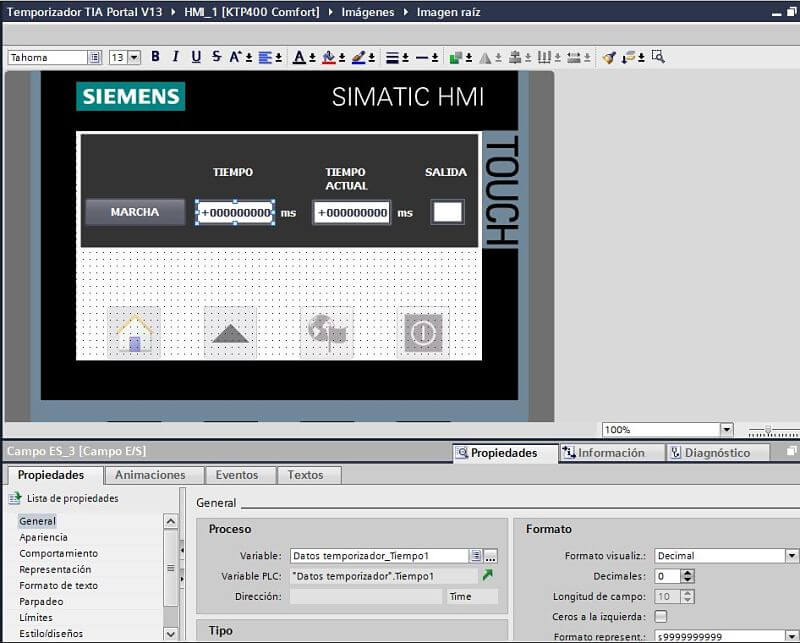Screen dimensions: 800x643
Task: Select the TIEMPO ACTUAL I/O field
Action: (352, 212)
